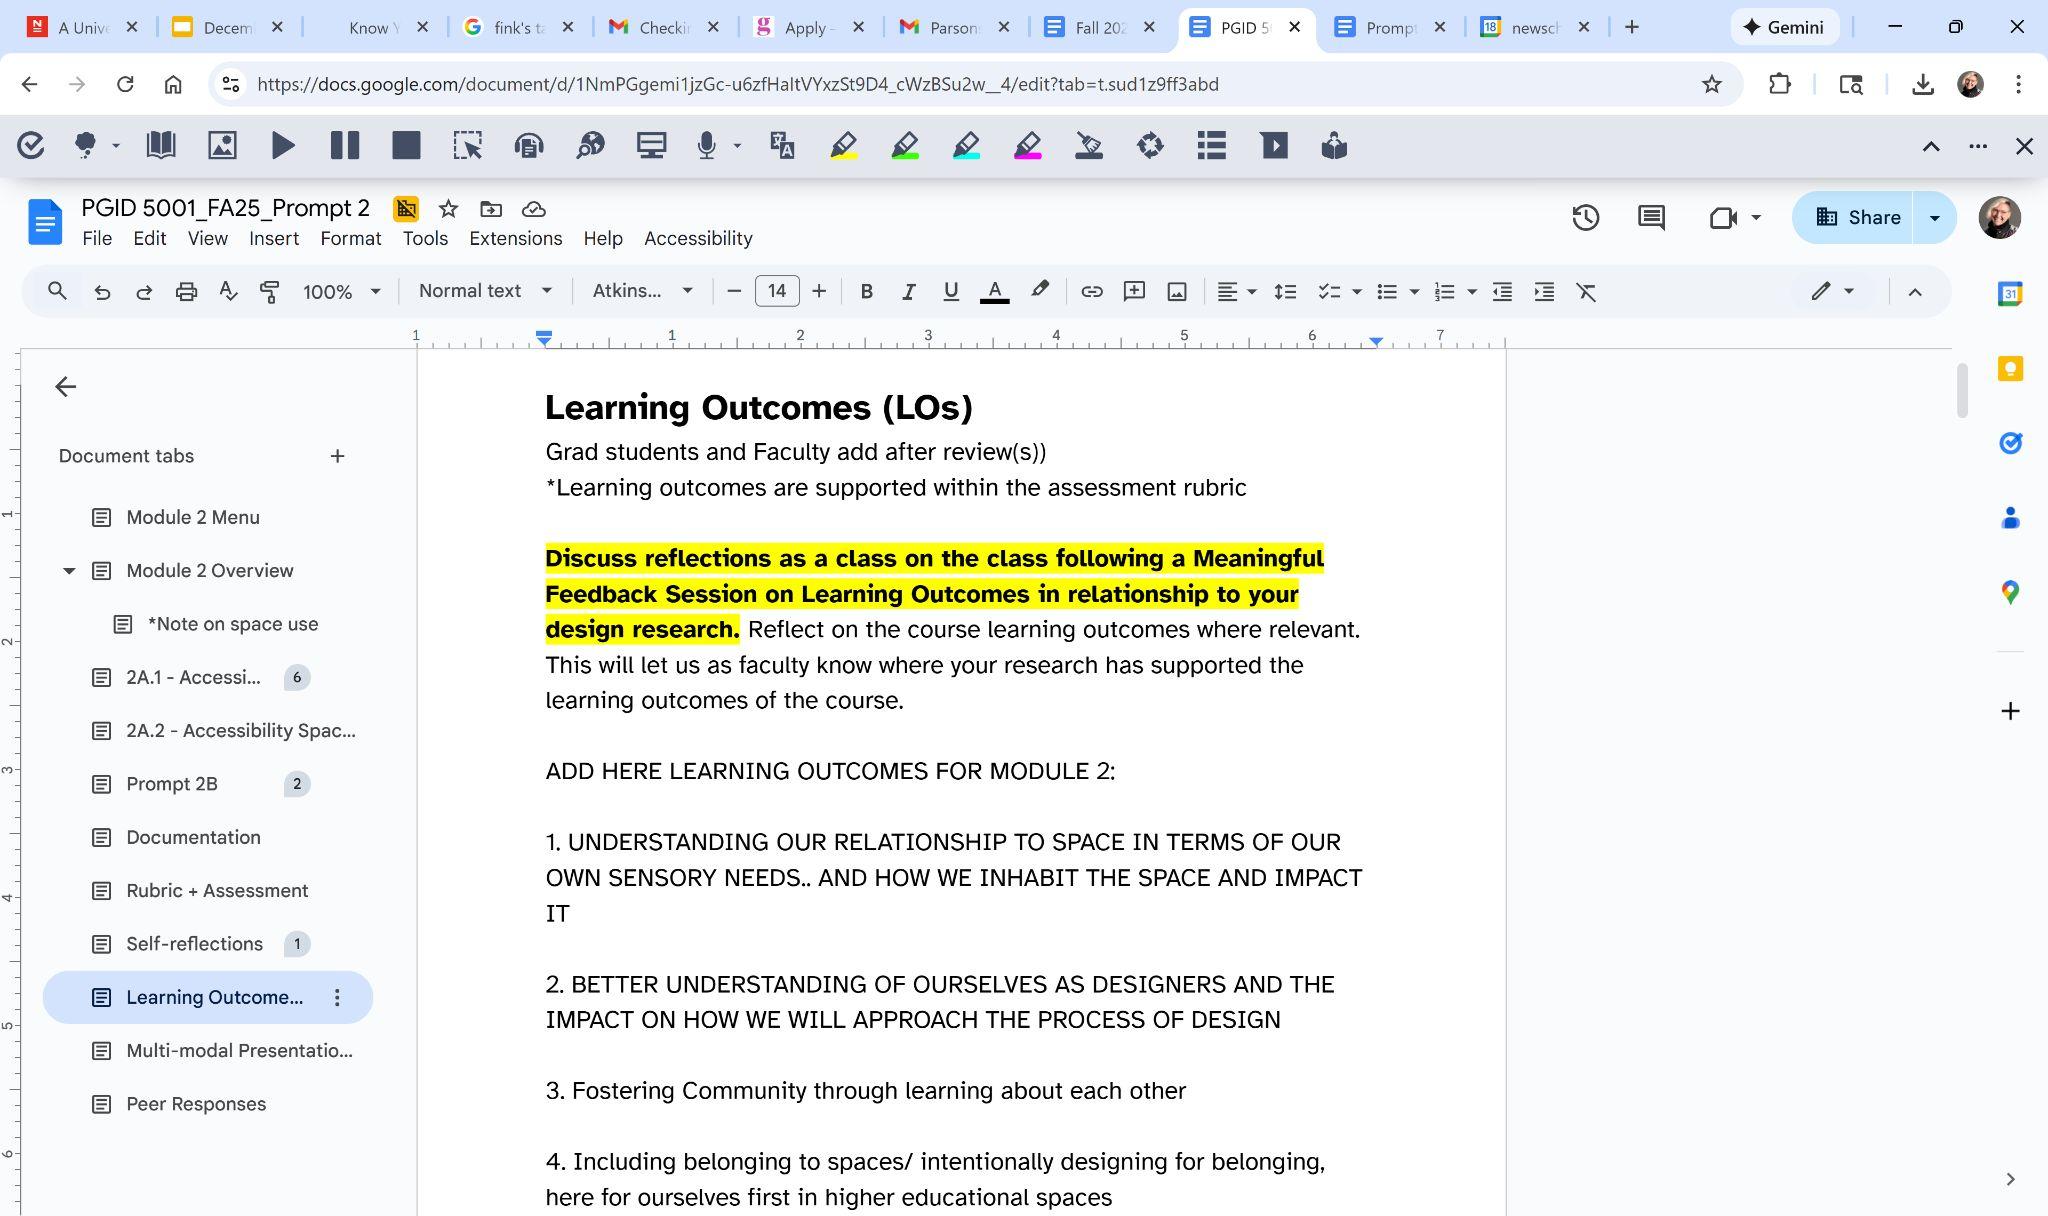
Task: Click the Bold formatting icon
Action: [866, 291]
